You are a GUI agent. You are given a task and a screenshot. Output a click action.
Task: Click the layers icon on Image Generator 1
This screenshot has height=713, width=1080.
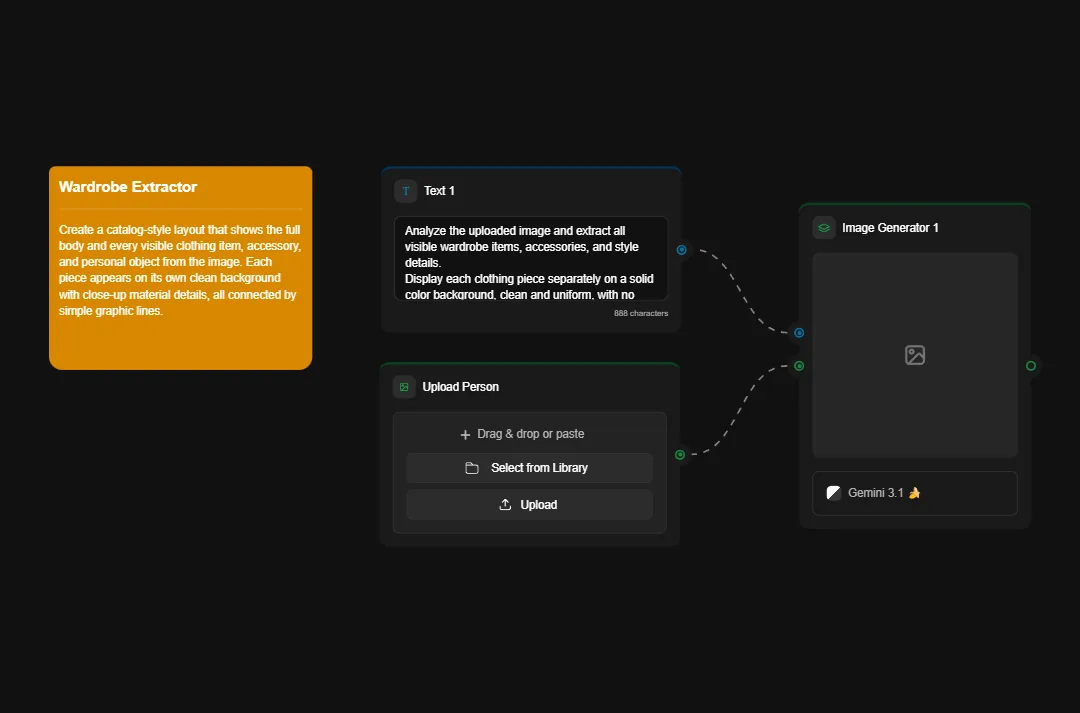(x=823, y=227)
